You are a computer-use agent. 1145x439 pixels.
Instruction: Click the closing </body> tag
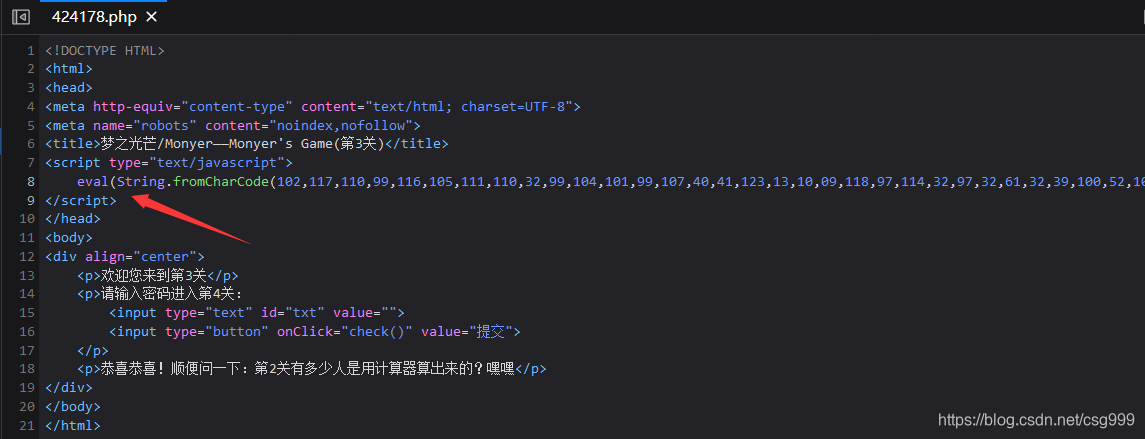73,406
